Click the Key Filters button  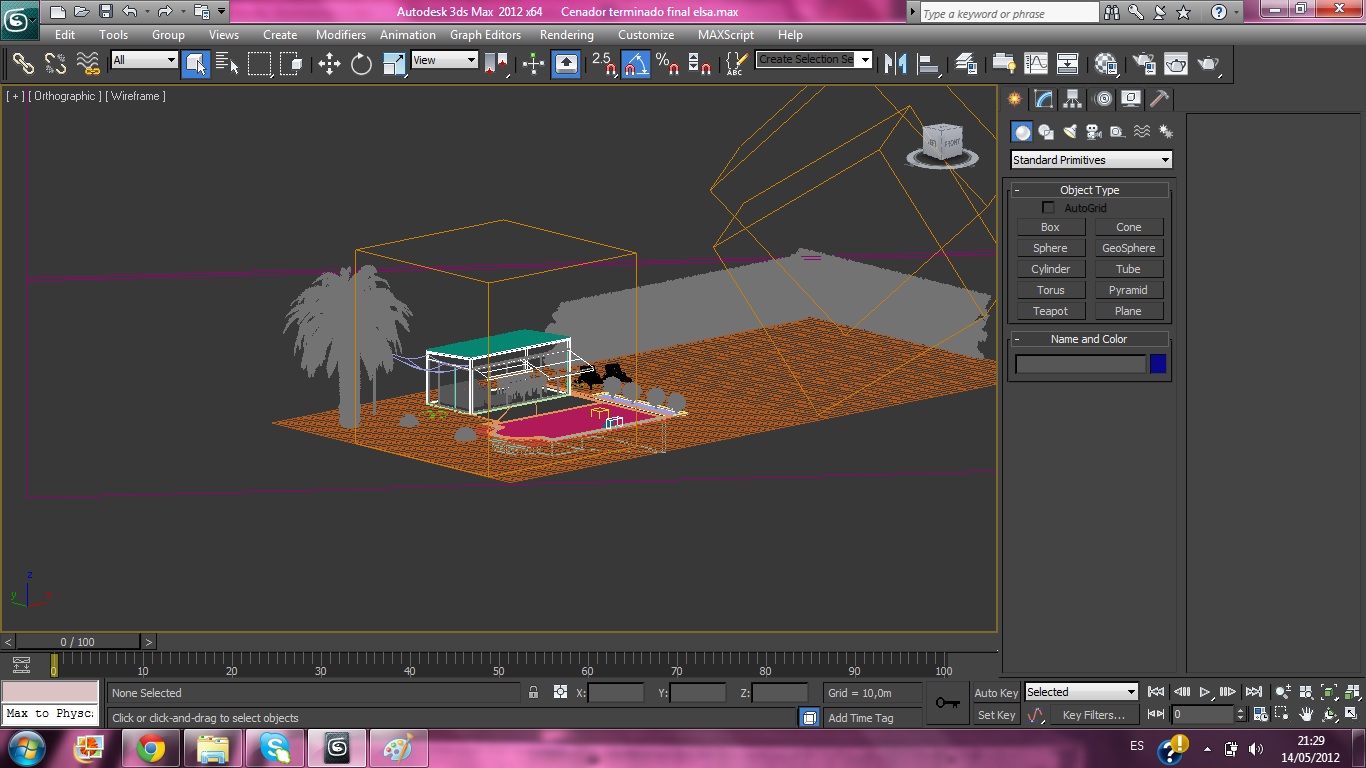[x=1093, y=715]
